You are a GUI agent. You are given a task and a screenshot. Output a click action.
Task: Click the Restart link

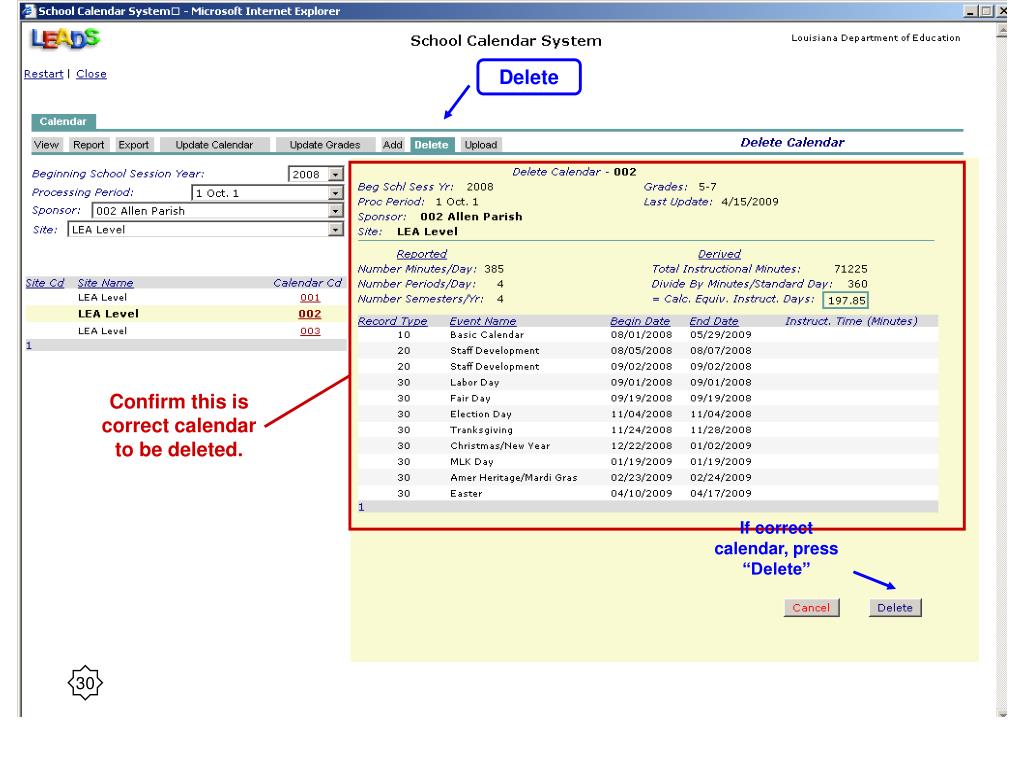click(x=44, y=74)
